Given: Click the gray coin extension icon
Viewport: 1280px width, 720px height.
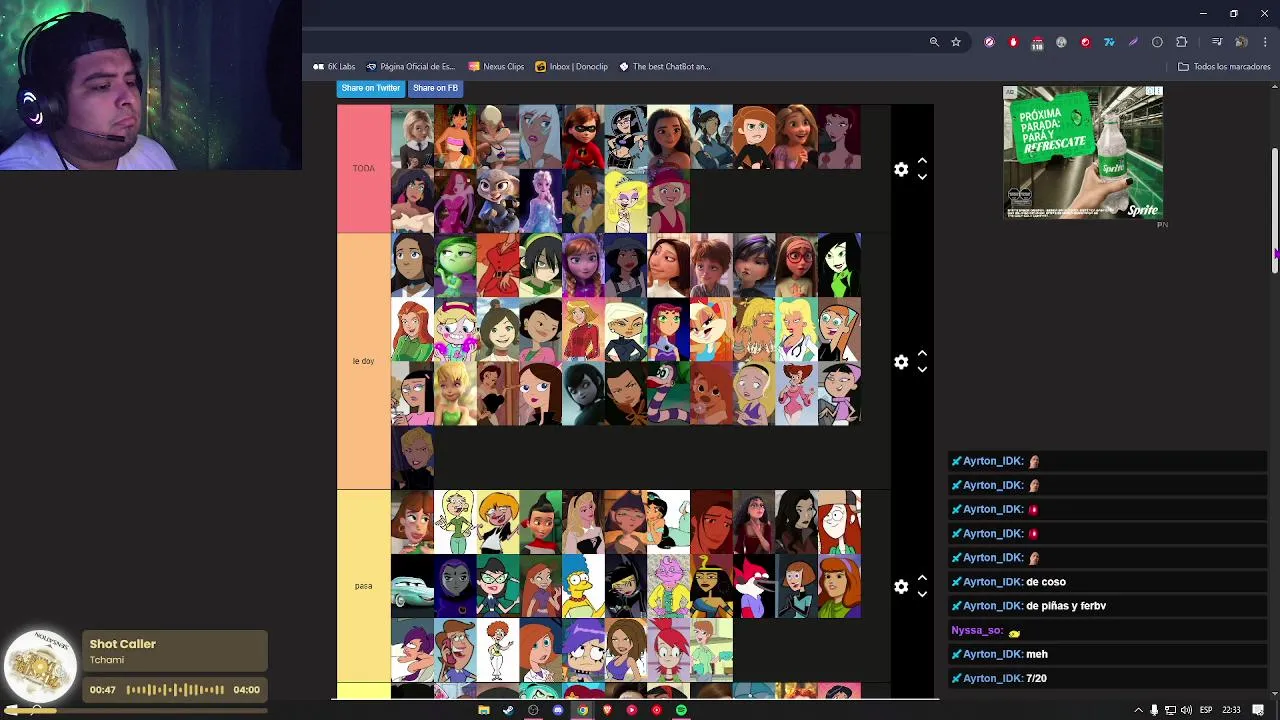Looking at the screenshot, I should click(x=1061, y=42).
